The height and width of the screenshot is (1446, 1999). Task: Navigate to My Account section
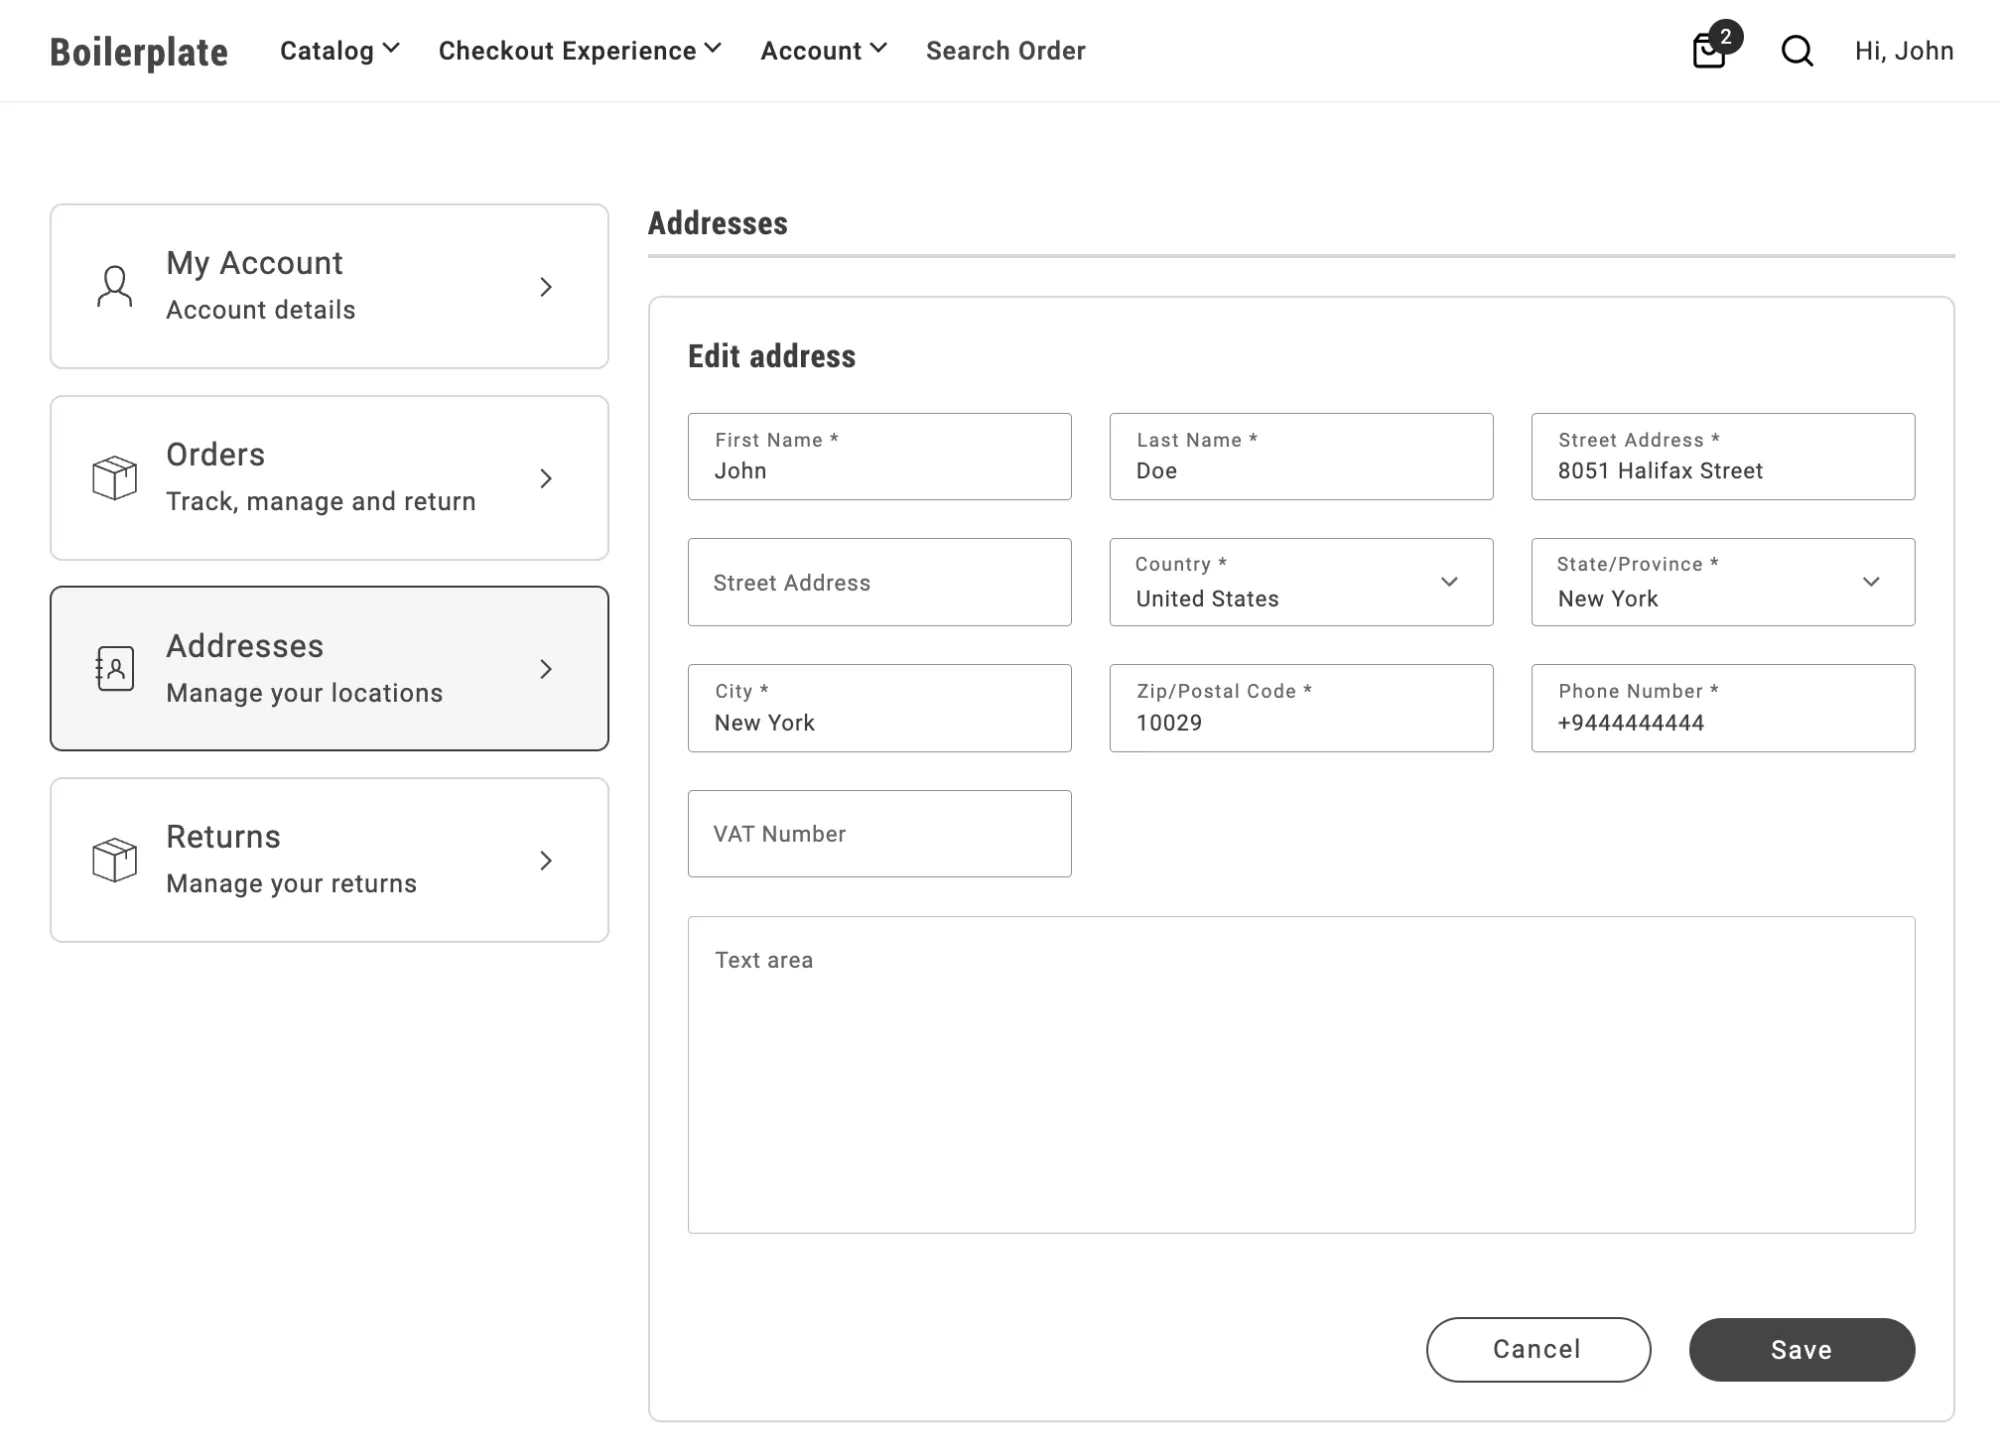coord(329,285)
